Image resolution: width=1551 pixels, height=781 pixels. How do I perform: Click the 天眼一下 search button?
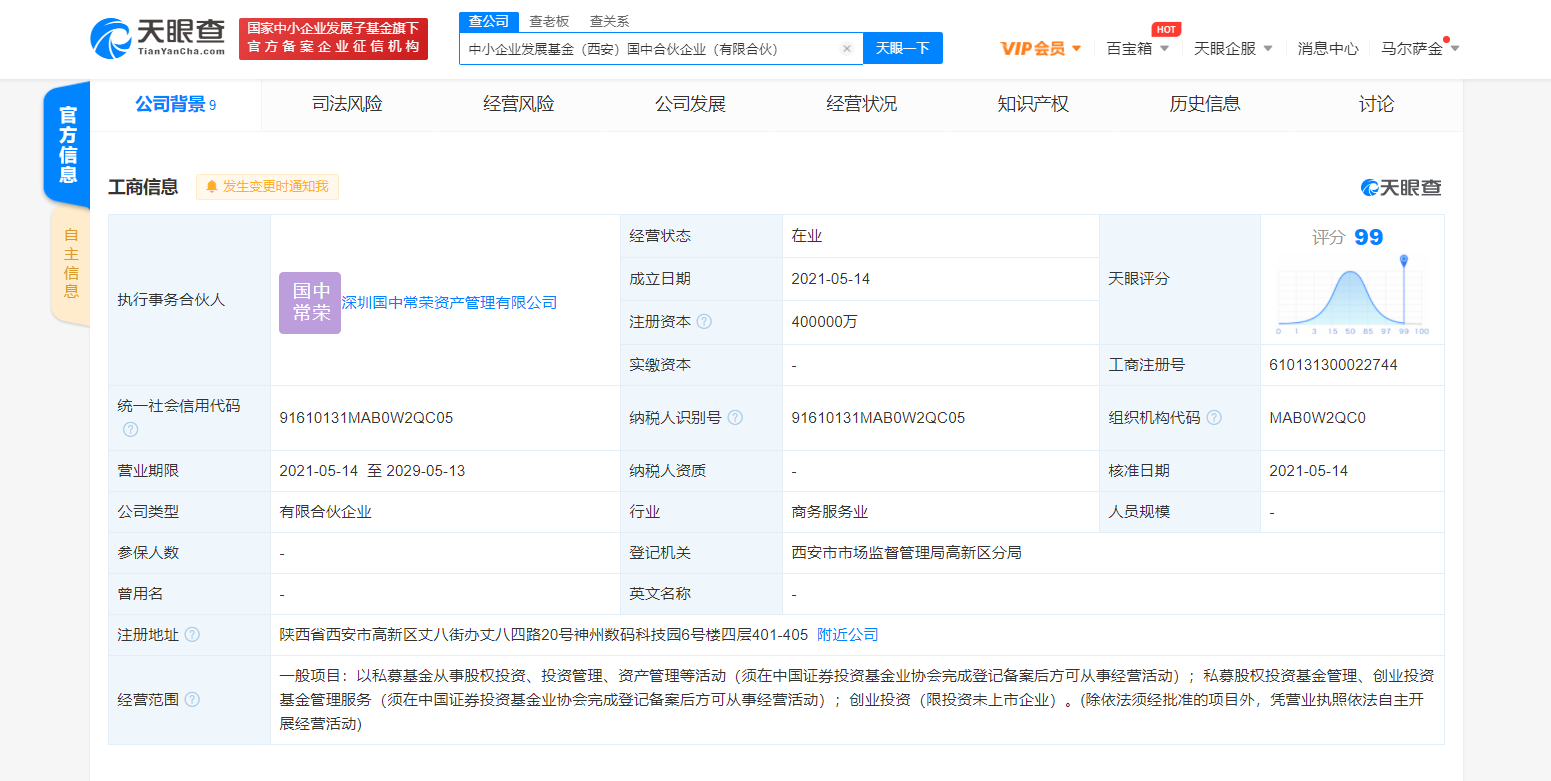[903, 48]
